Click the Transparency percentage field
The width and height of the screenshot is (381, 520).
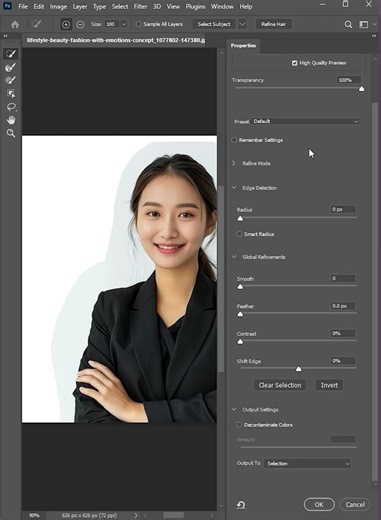[x=349, y=80]
